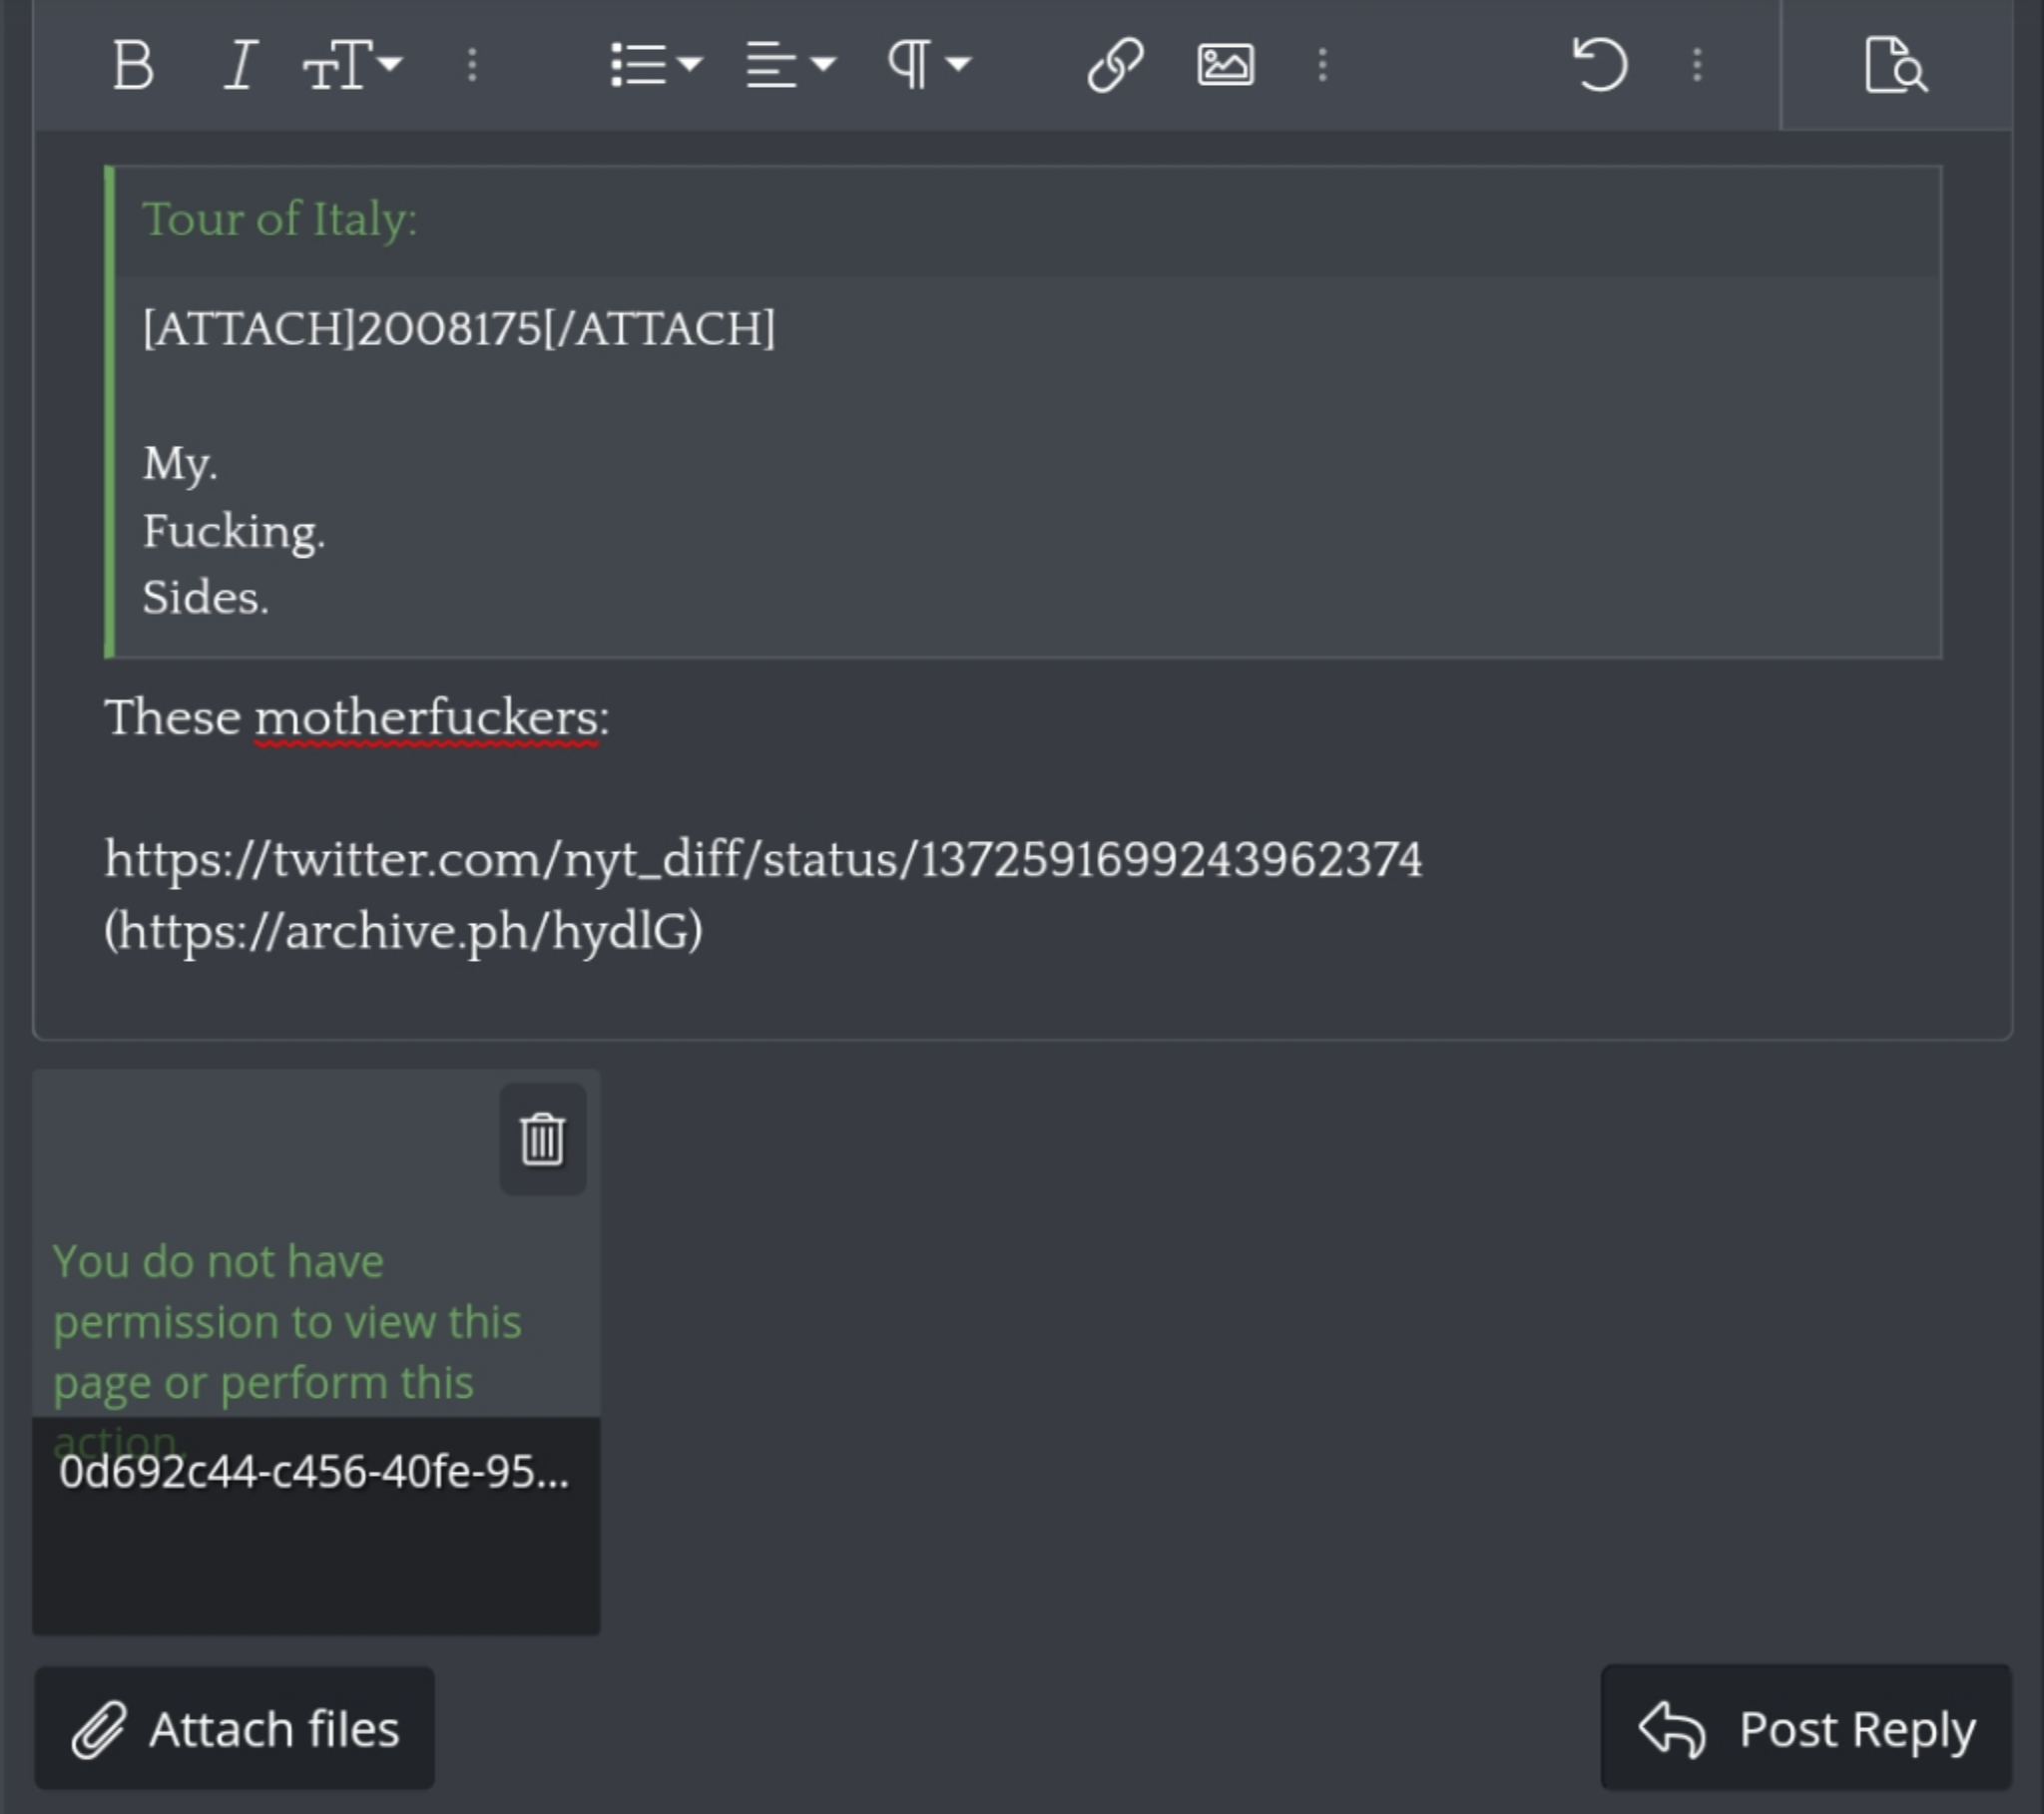Click the Attach files button
This screenshot has height=1814, width=2044.
click(x=235, y=1729)
